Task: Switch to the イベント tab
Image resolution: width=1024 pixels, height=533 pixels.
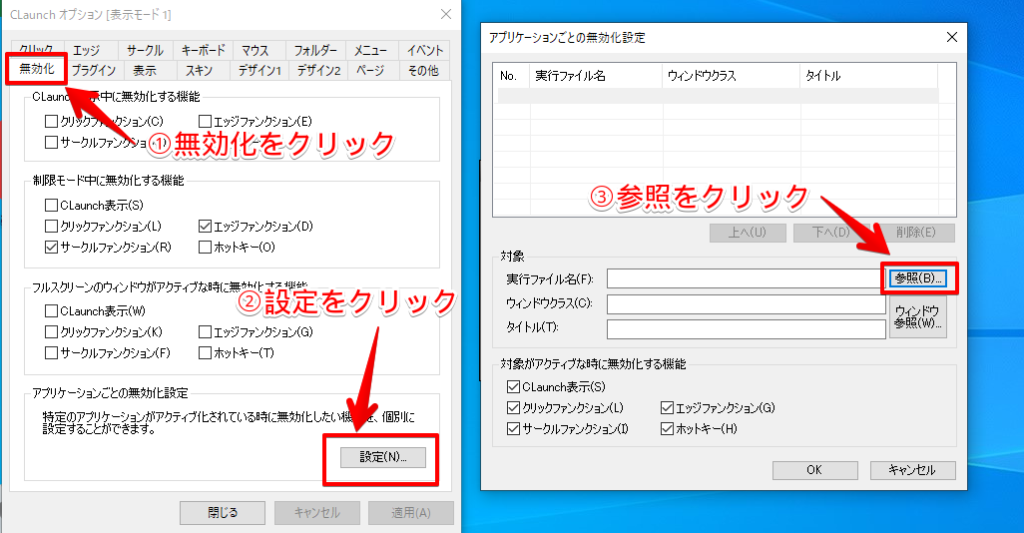Action: [425, 50]
